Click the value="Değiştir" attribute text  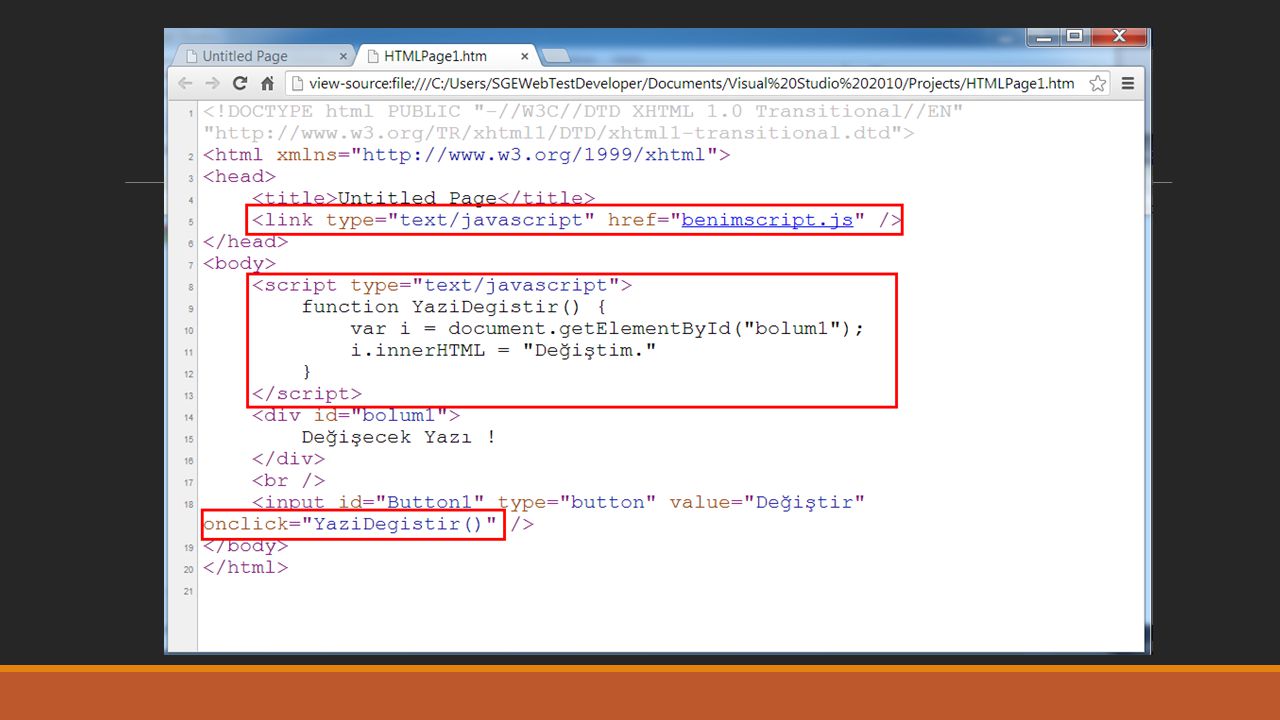pos(766,502)
